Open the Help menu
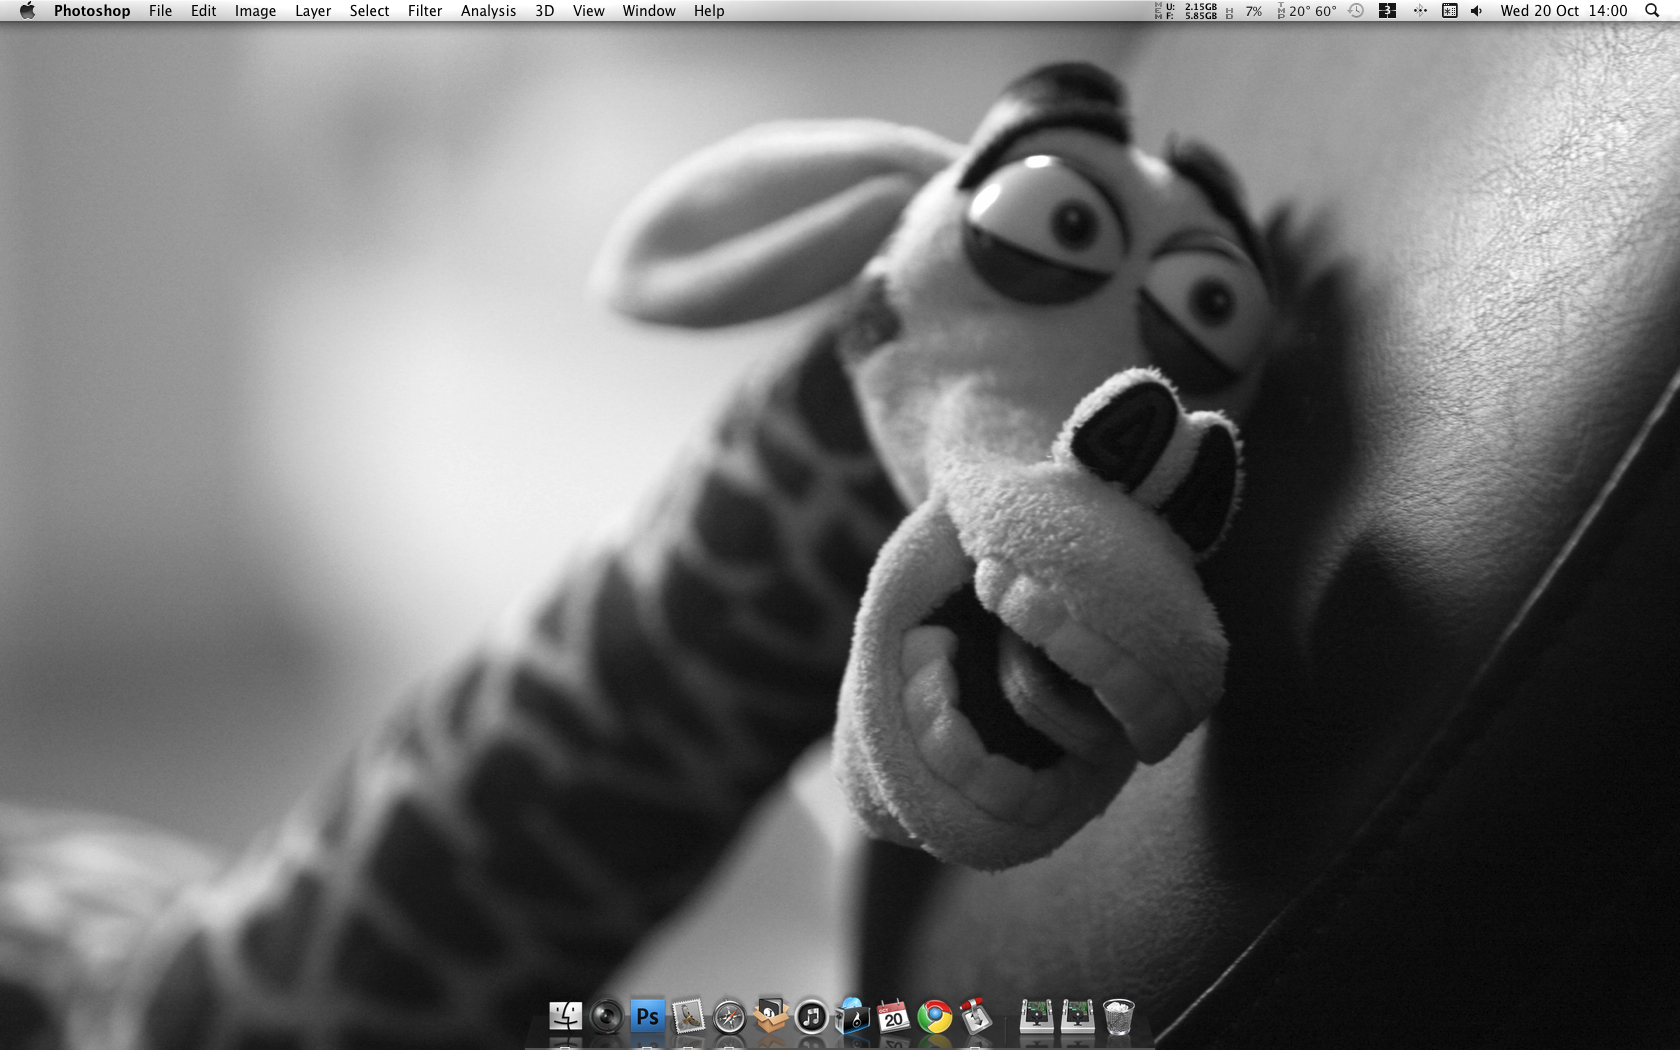The height and width of the screenshot is (1050, 1680). 709,11
